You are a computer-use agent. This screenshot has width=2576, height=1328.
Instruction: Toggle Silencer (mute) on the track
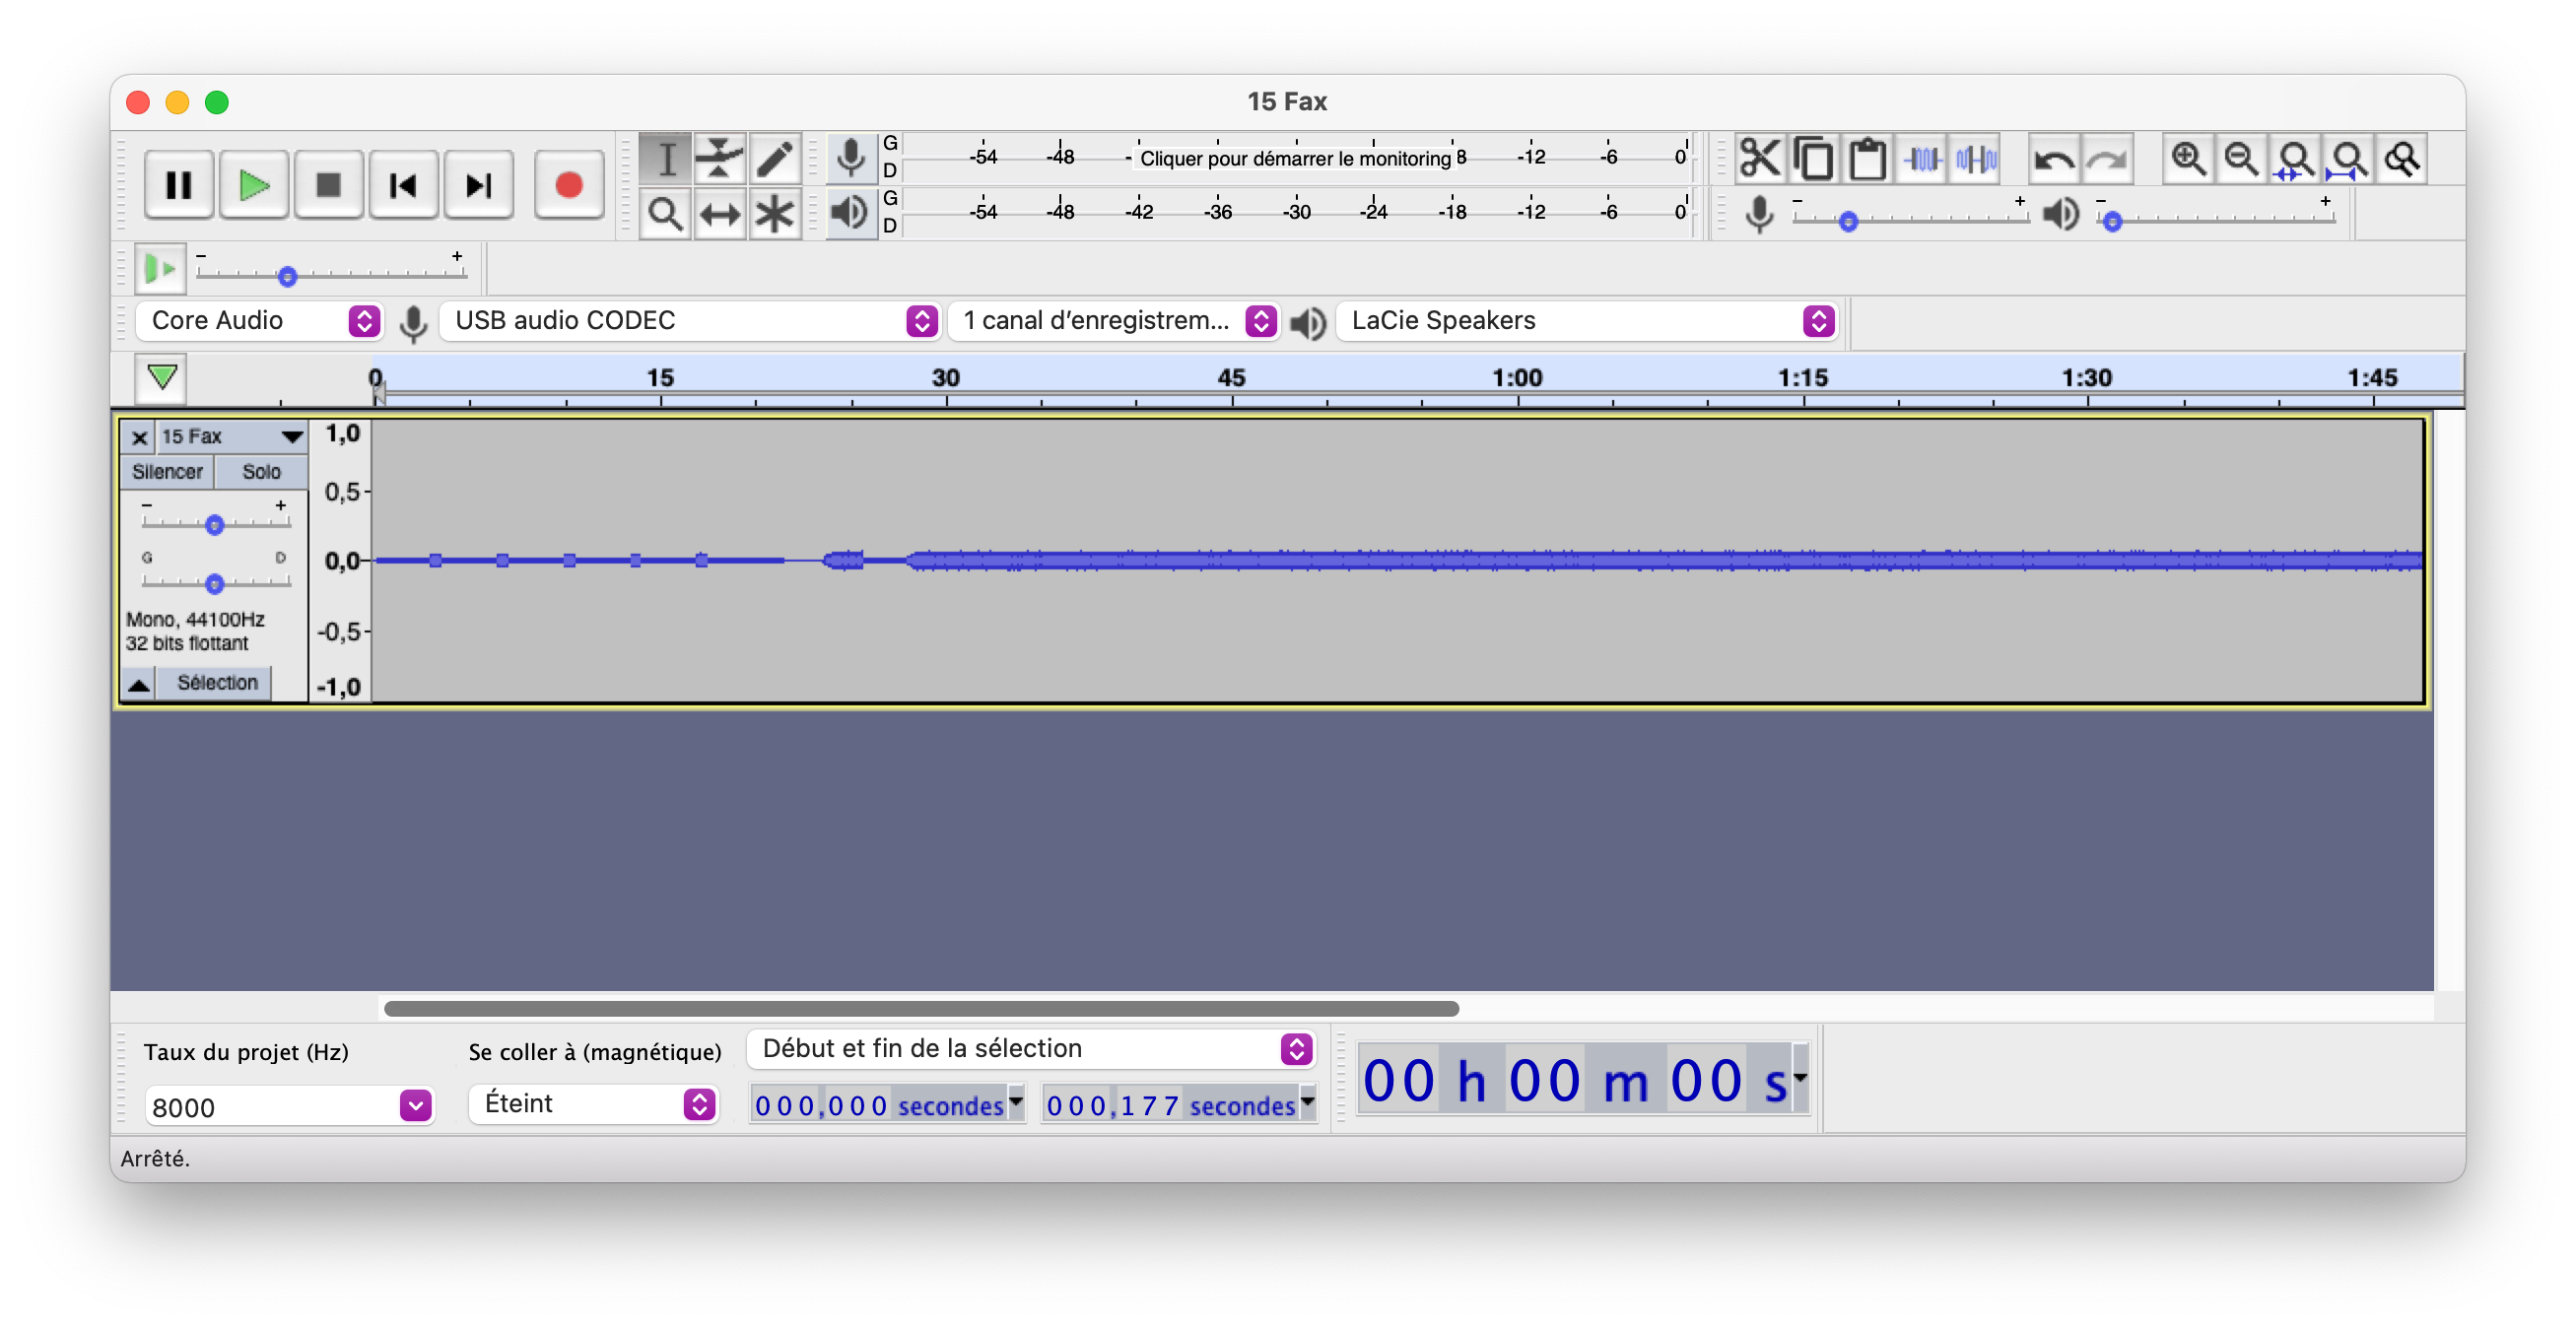click(167, 472)
